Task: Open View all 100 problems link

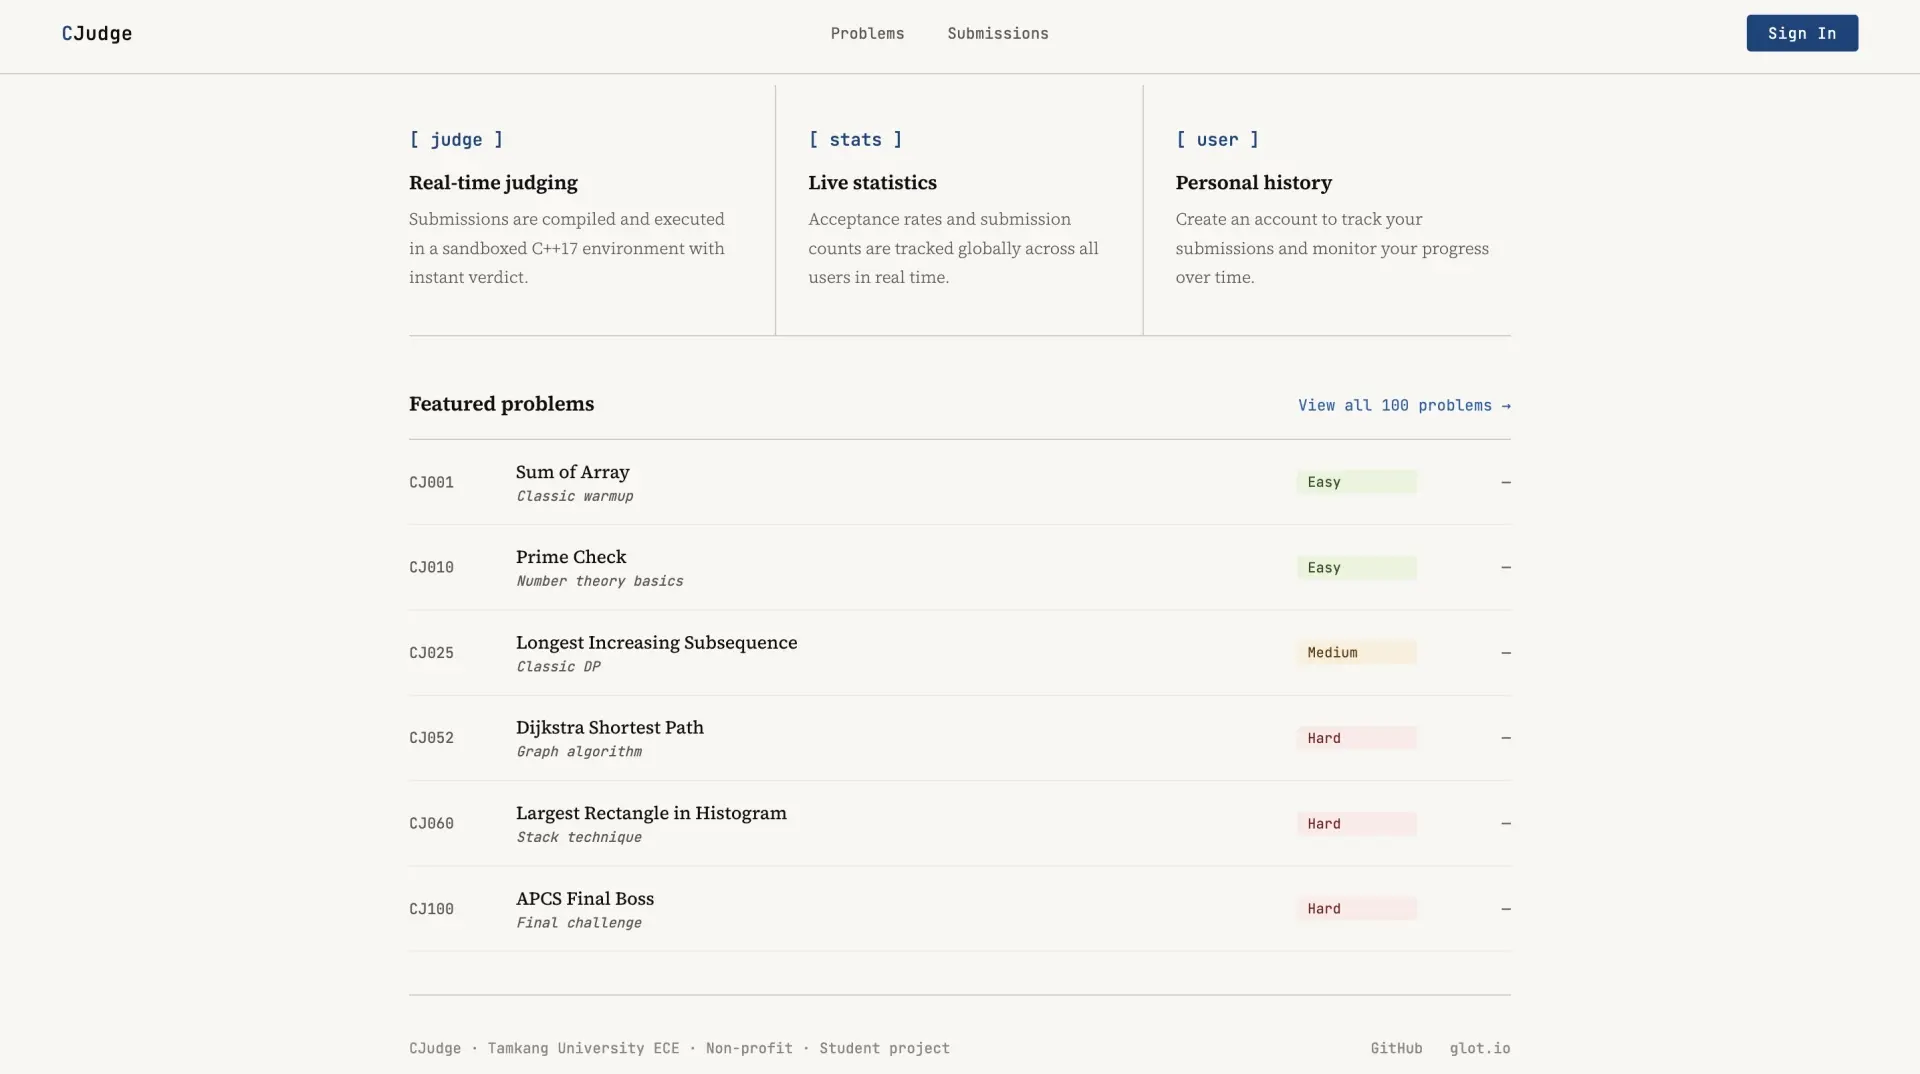Action: coord(1404,405)
